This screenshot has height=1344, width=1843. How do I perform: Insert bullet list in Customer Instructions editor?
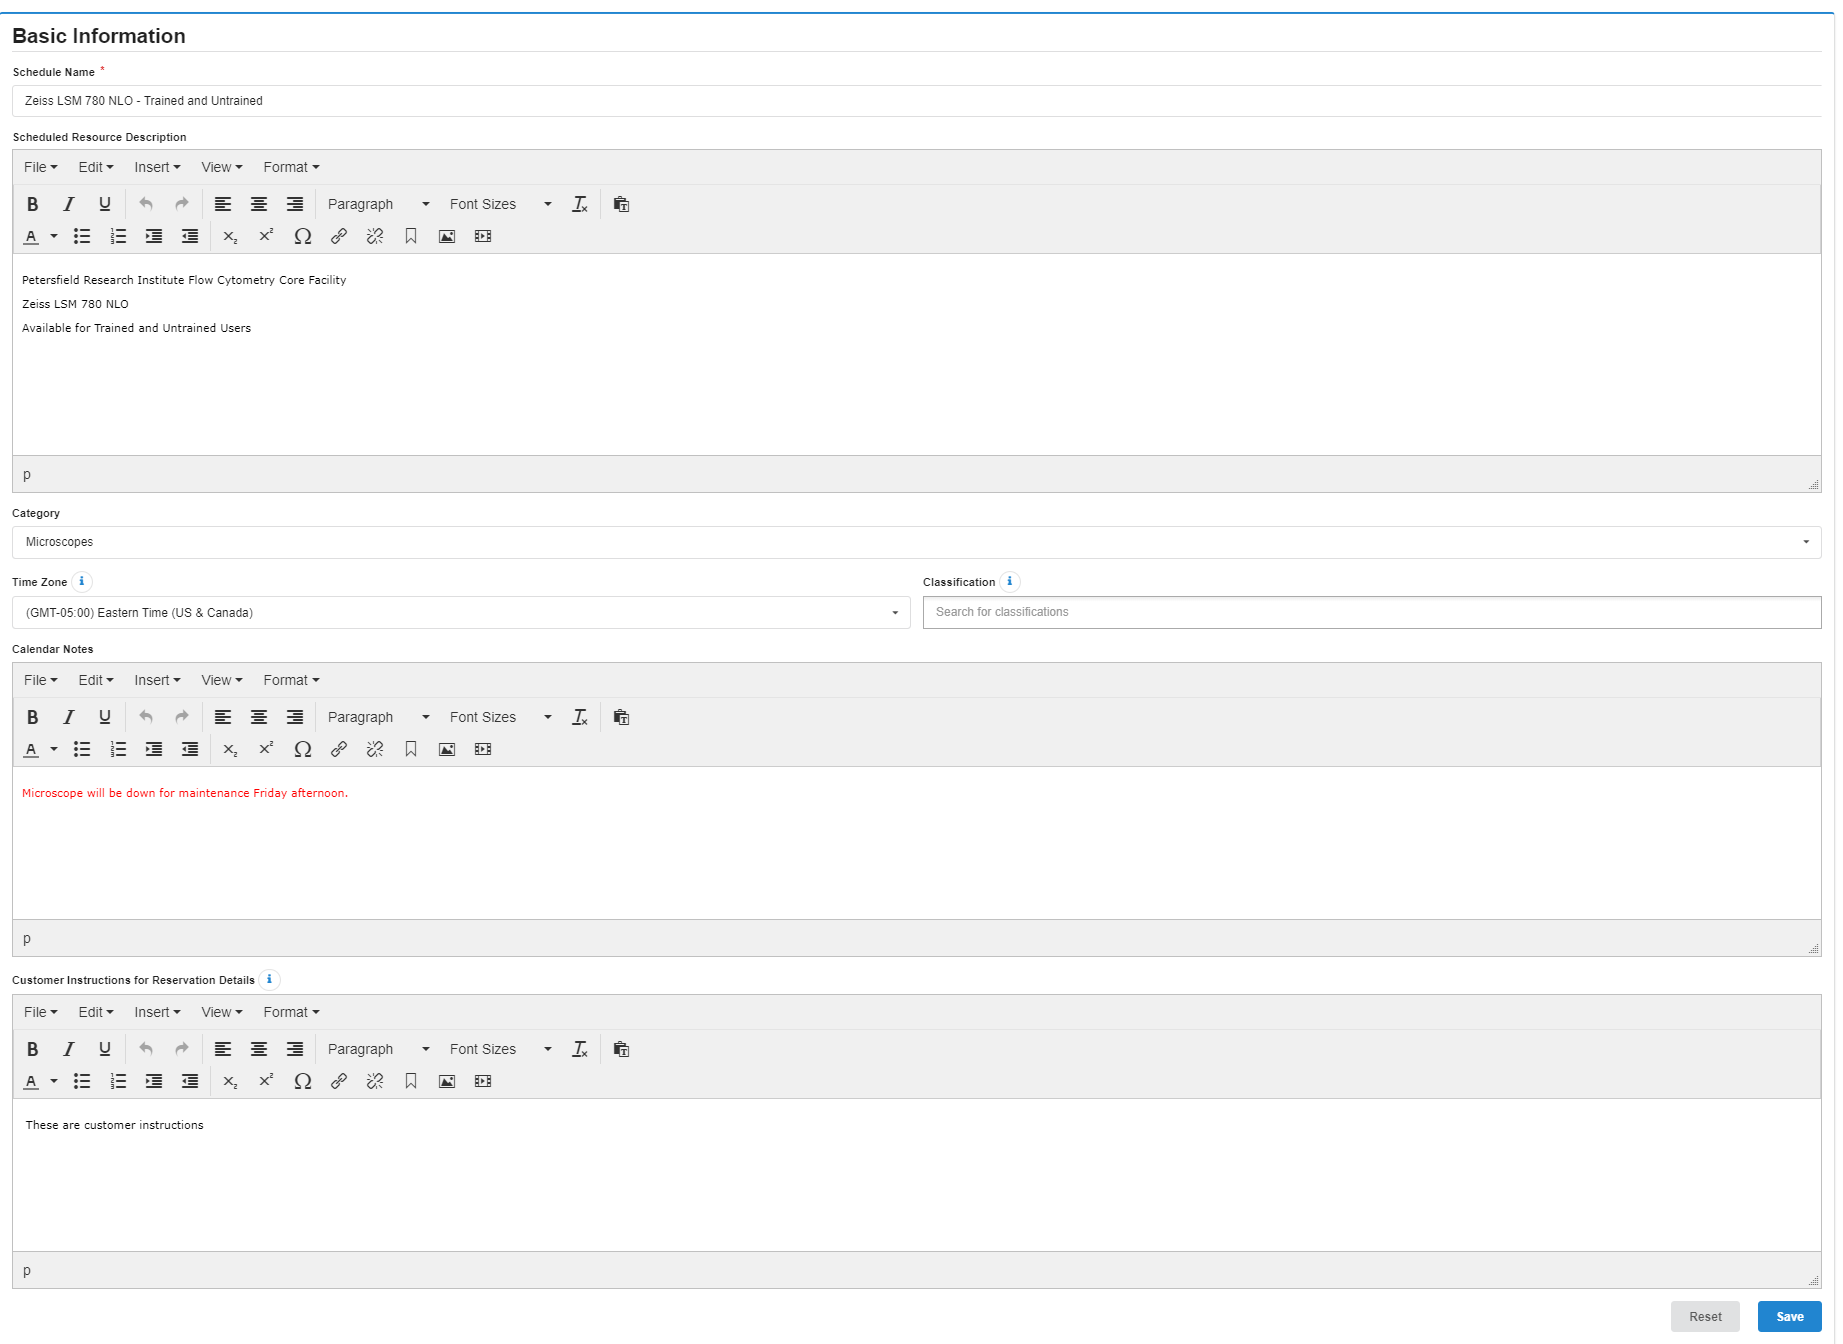tap(82, 1082)
